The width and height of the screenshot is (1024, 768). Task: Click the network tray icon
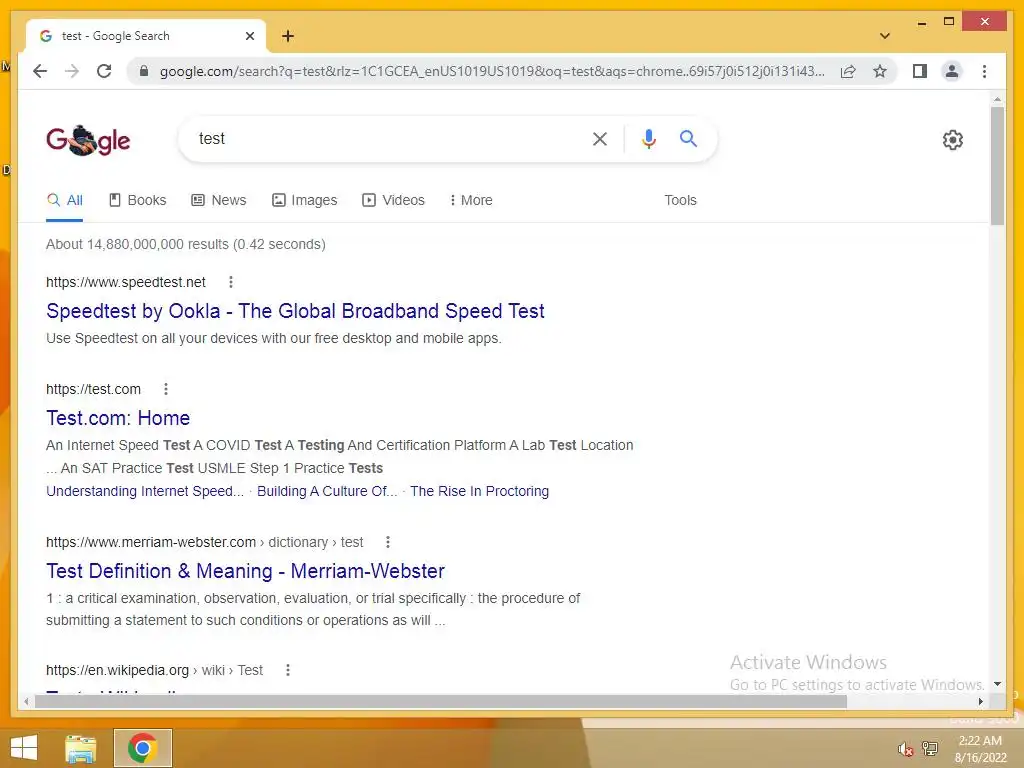[930, 749]
